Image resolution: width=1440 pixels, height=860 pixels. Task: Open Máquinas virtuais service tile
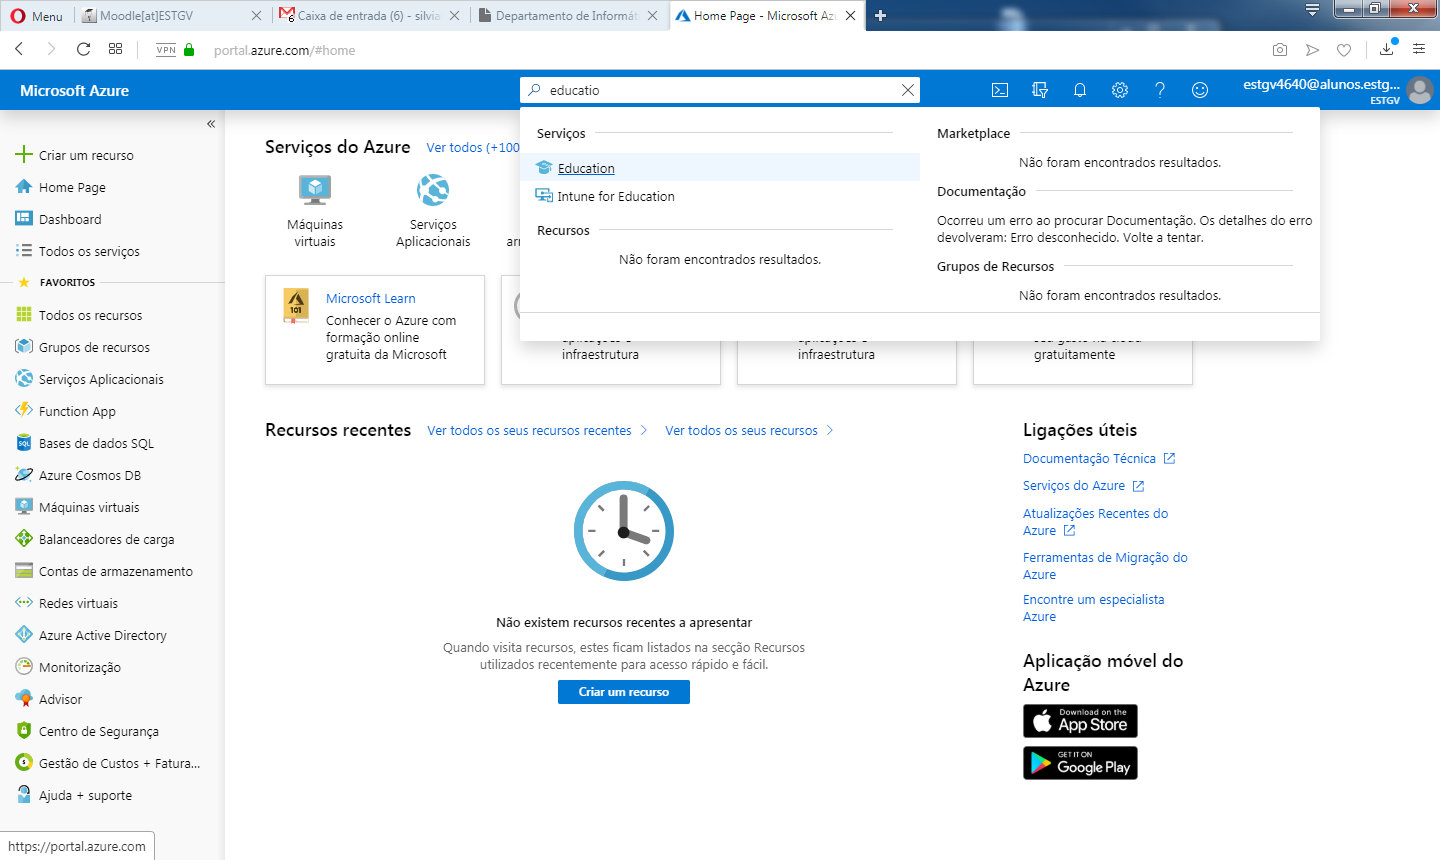(x=315, y=210)
